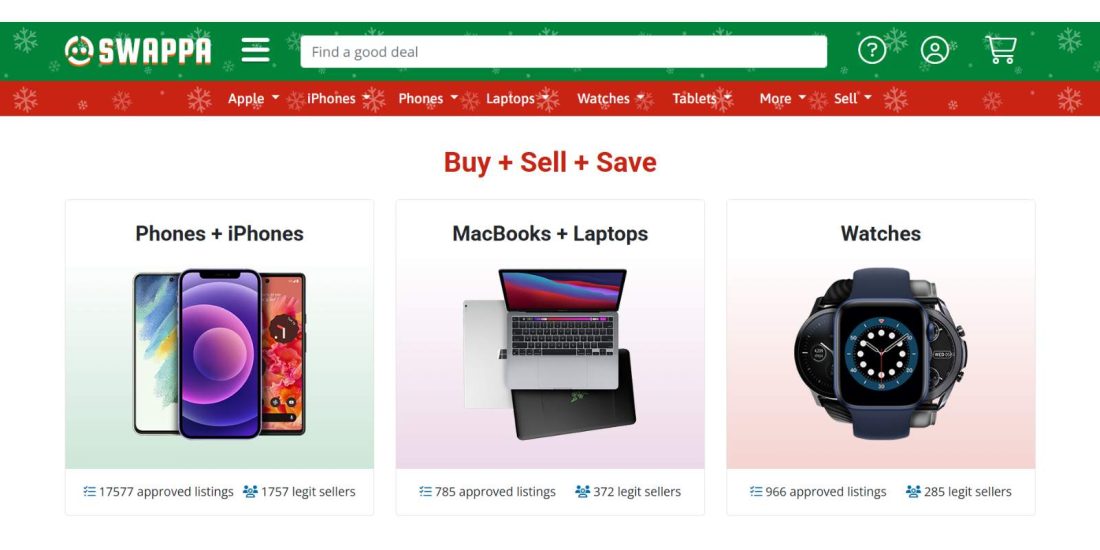
Task: Open the Sell dropdown
Action: pos(852,98)
